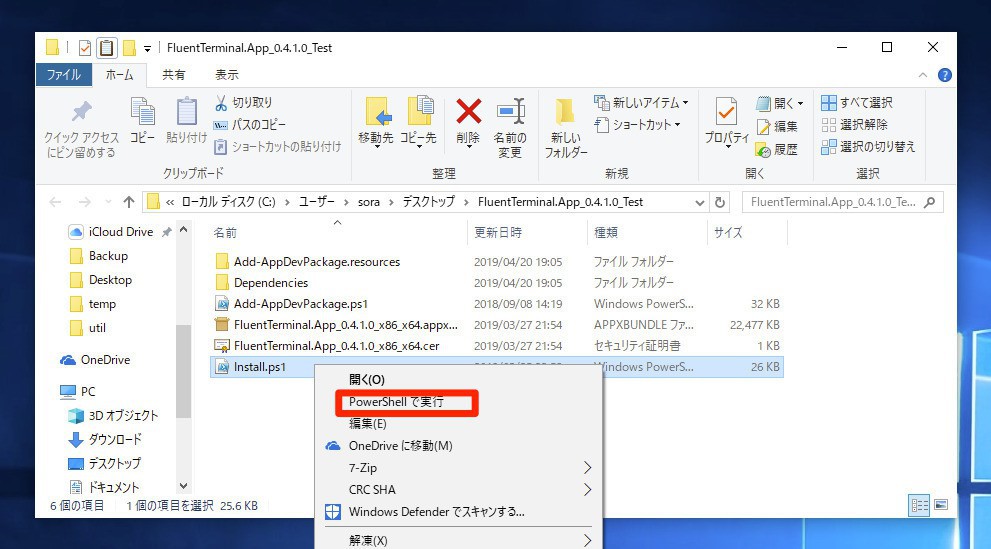Screen dimensions: 991x549
Task: Navigate up one folder with the up arrow
Action: coord(129,202)
